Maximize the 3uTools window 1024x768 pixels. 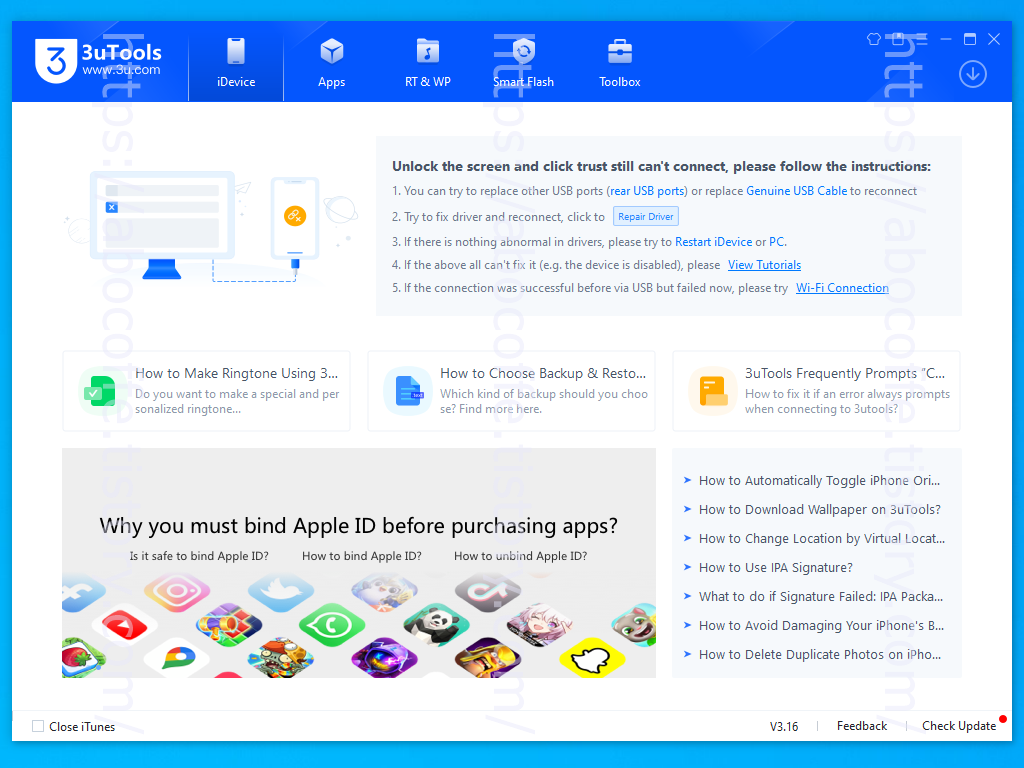point(970,39)
